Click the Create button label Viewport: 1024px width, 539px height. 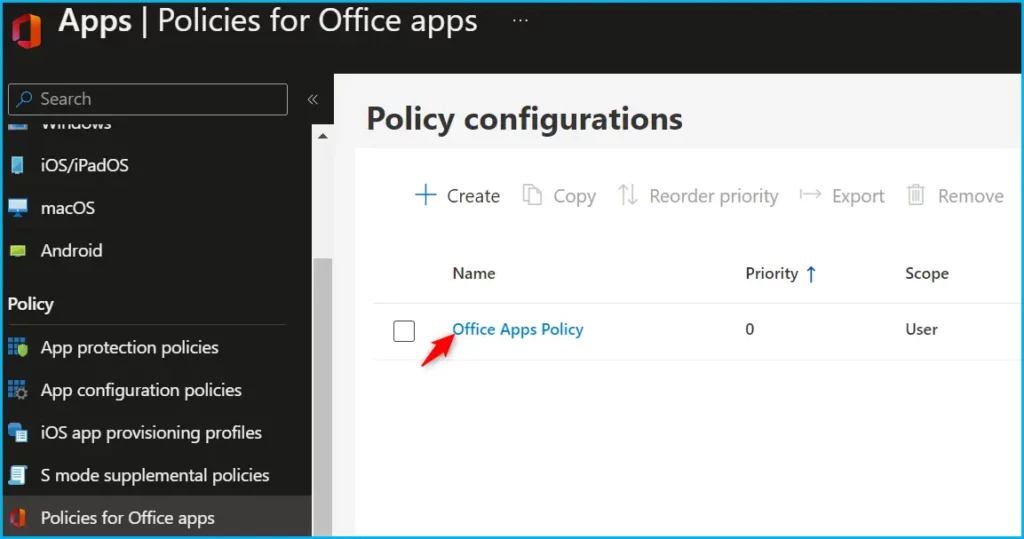473,196
